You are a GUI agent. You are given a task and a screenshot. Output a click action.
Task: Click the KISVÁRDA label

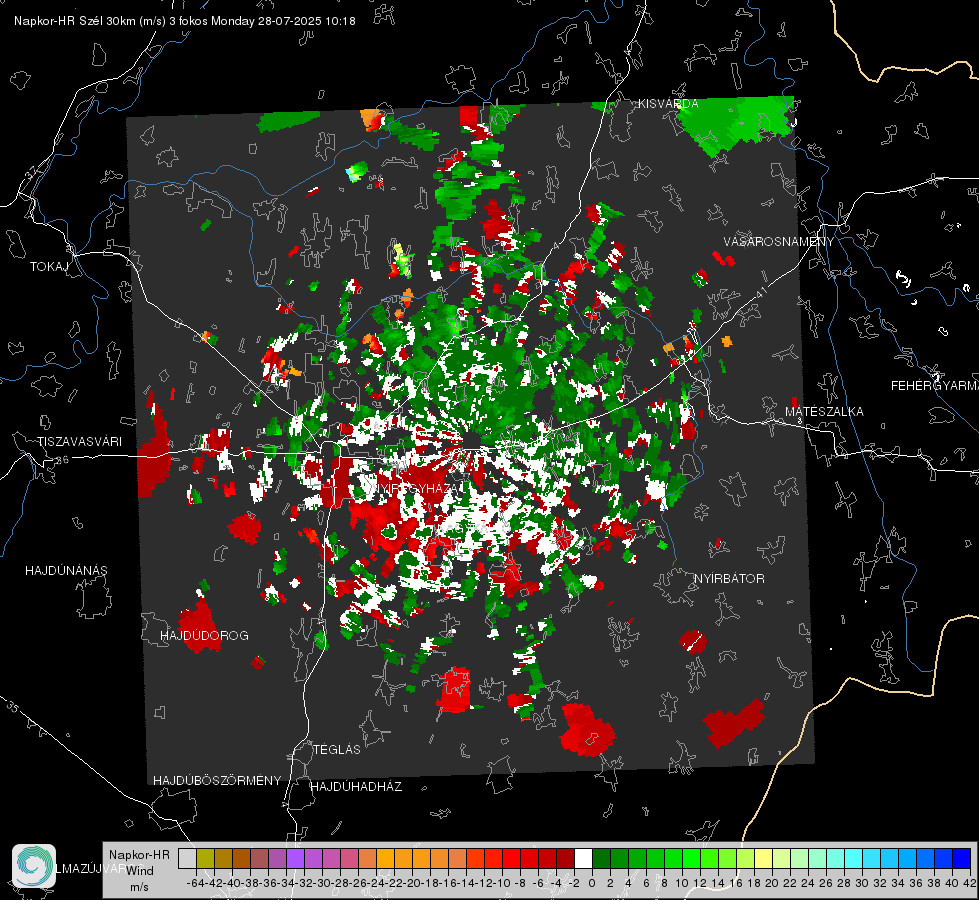(x=668, y=104)
